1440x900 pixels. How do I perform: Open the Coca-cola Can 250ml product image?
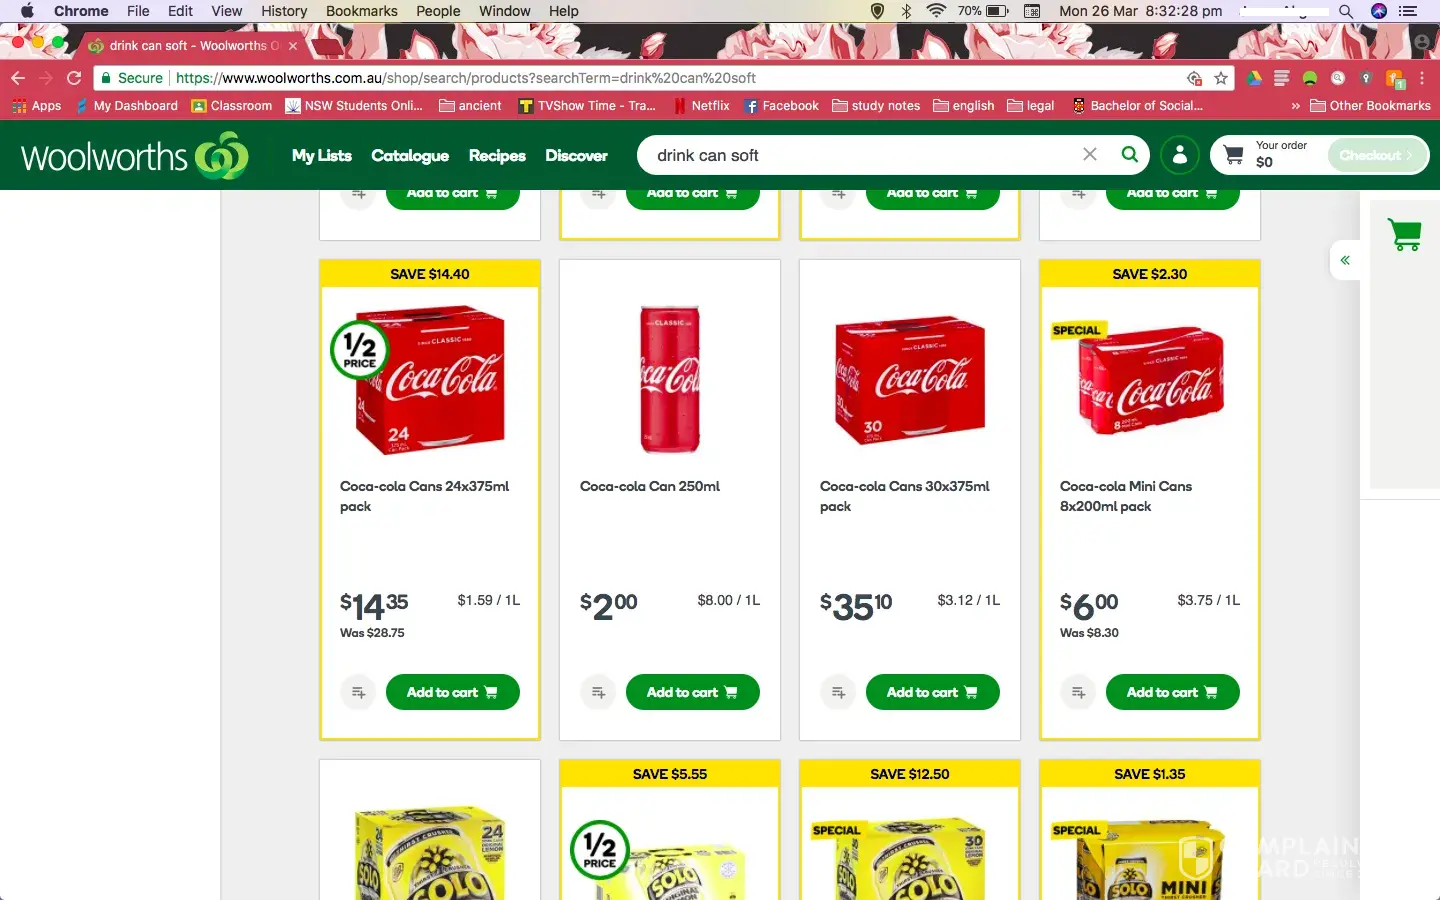coord(670,380)
